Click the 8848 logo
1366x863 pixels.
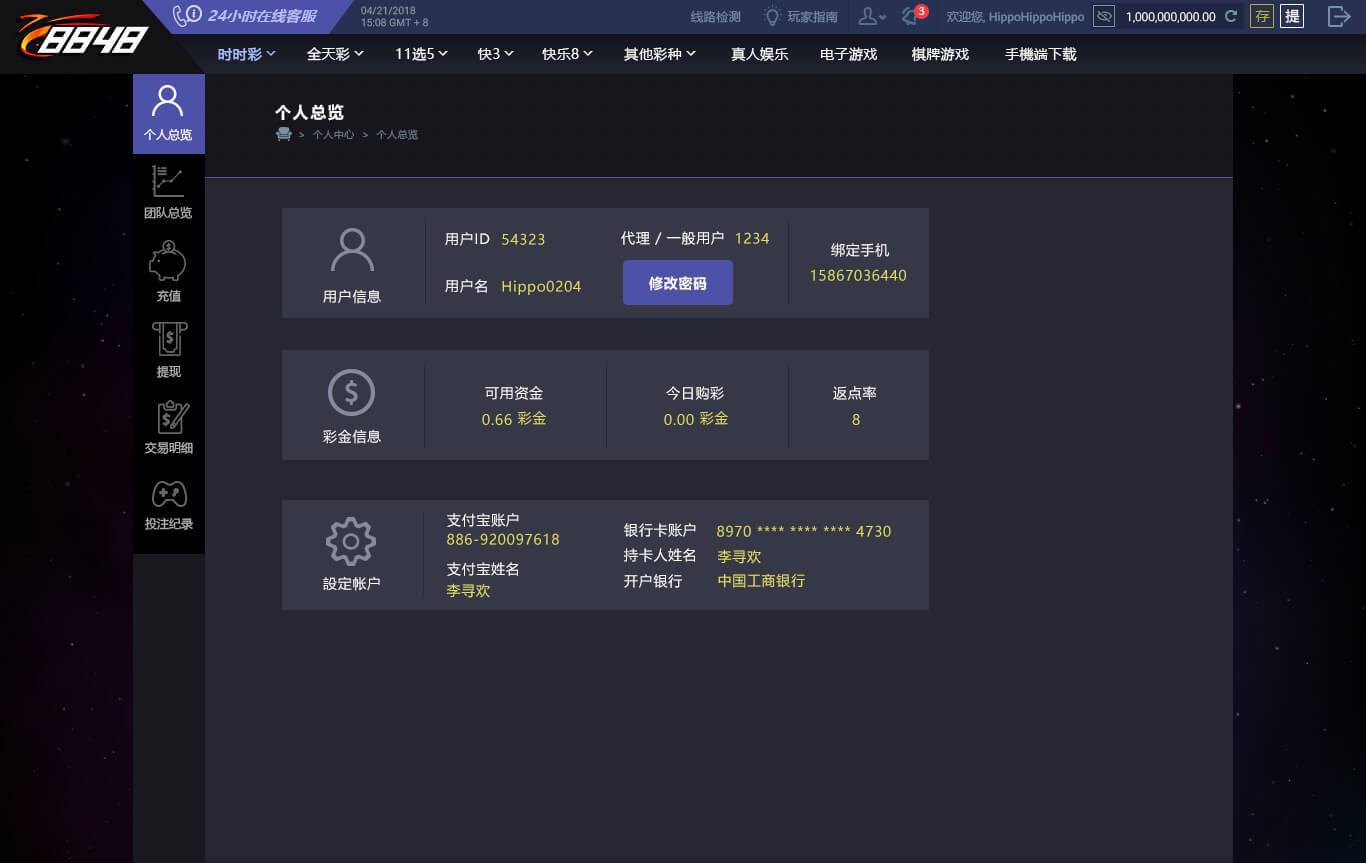coord(83,36)
